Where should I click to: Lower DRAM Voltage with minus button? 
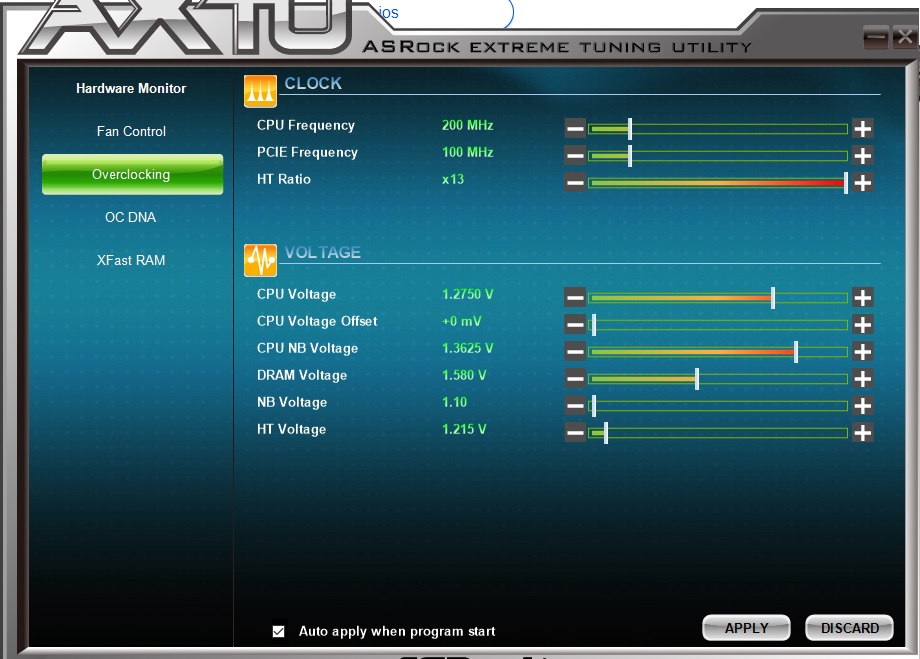575,378
